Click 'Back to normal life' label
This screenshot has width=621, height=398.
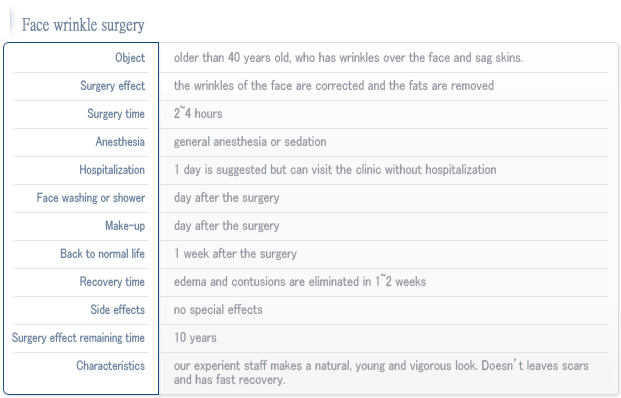point(103,253)
